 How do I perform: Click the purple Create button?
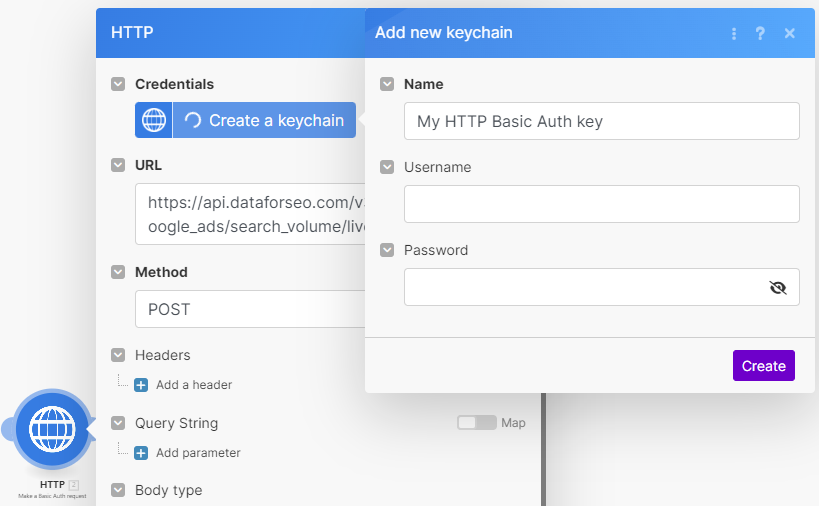[764, 366]
